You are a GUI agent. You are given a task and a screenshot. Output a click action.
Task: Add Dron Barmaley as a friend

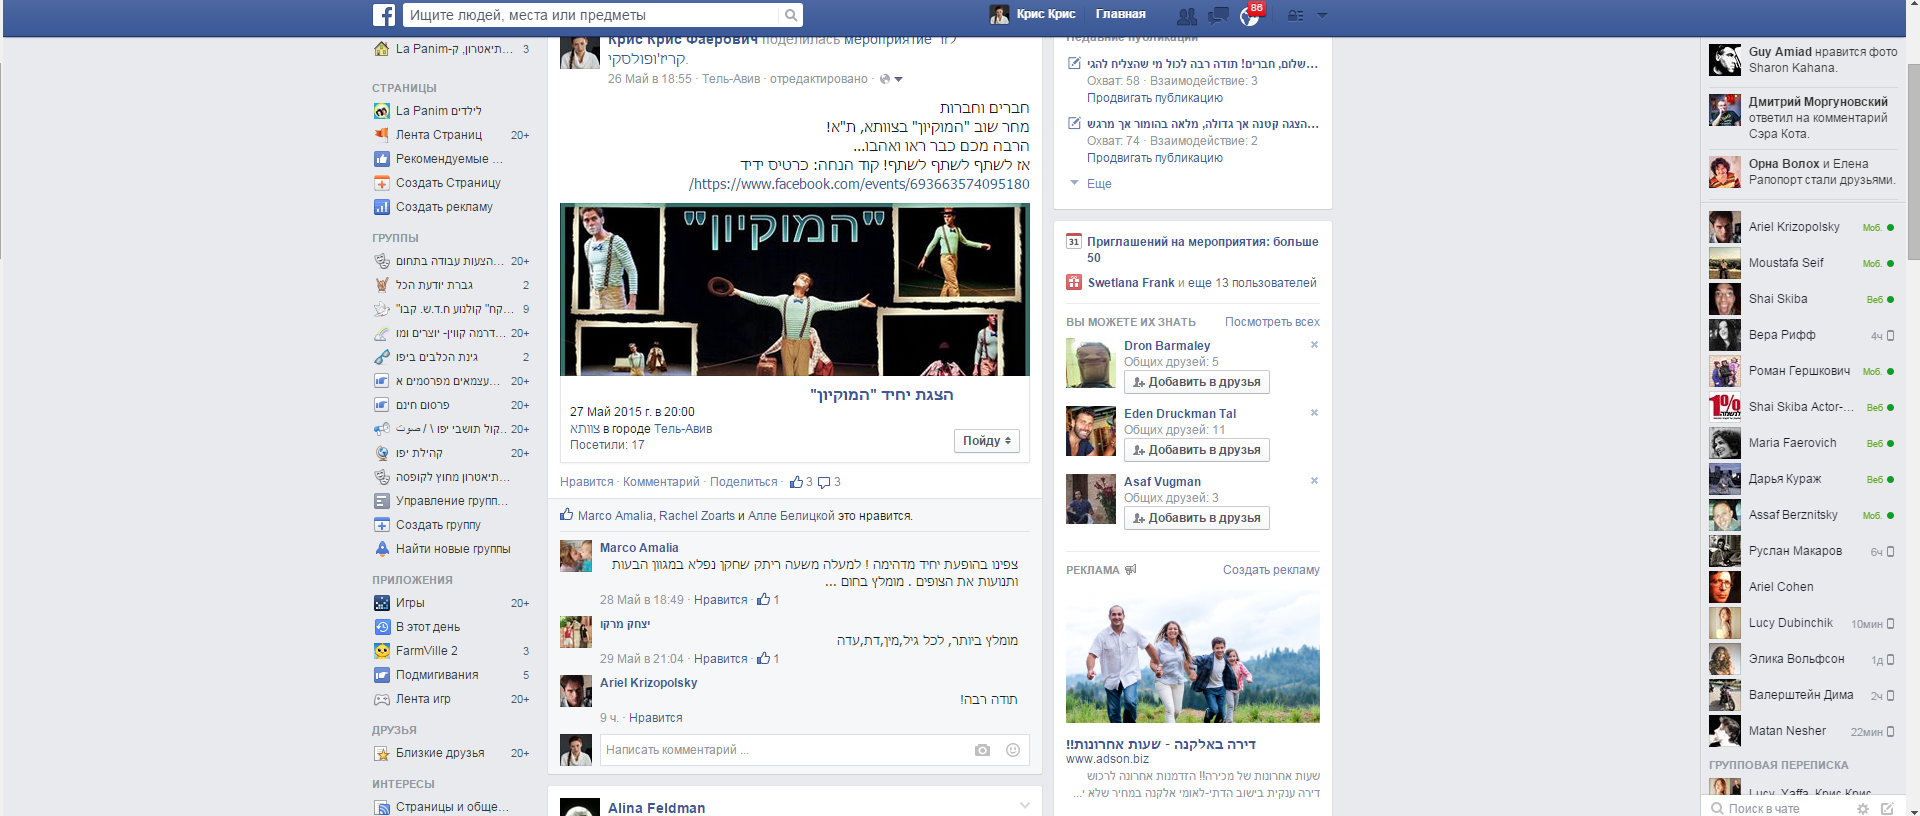point(1196,382)
